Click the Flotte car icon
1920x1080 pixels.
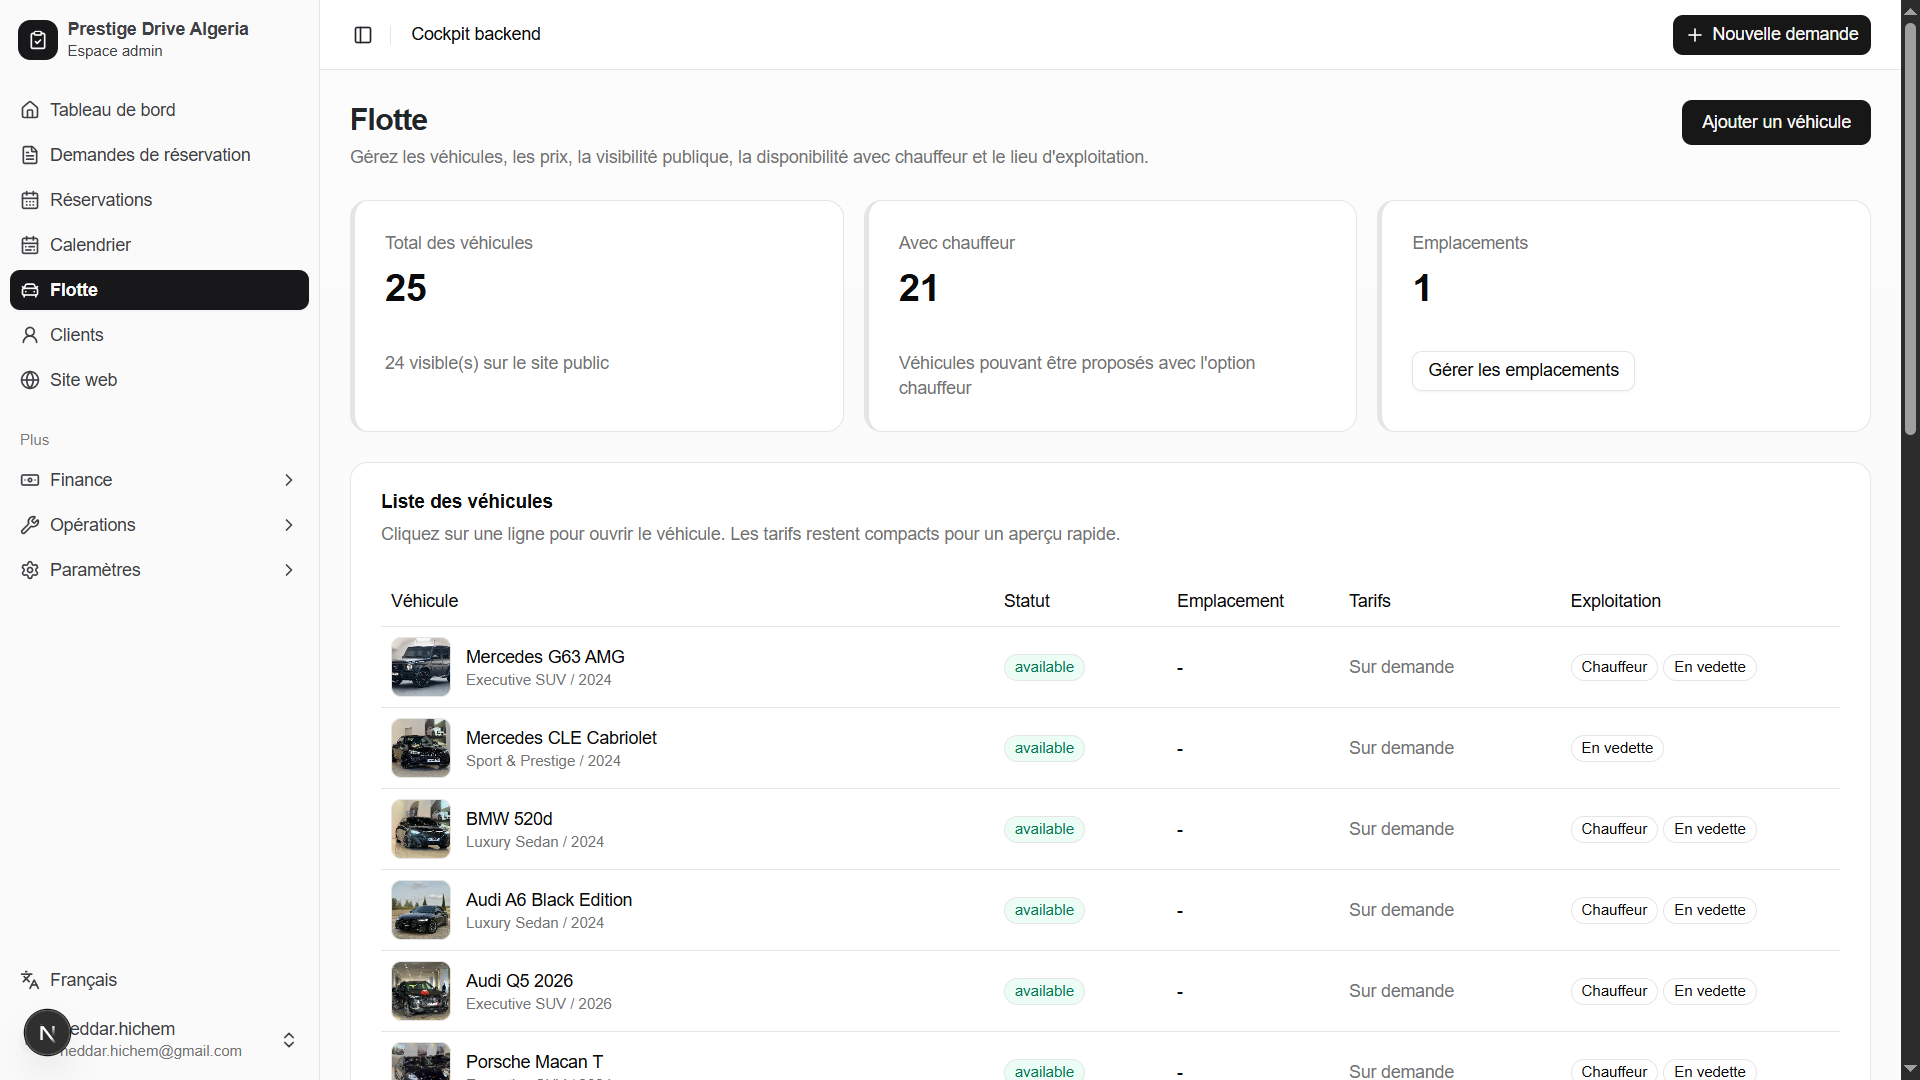point(30,290)
